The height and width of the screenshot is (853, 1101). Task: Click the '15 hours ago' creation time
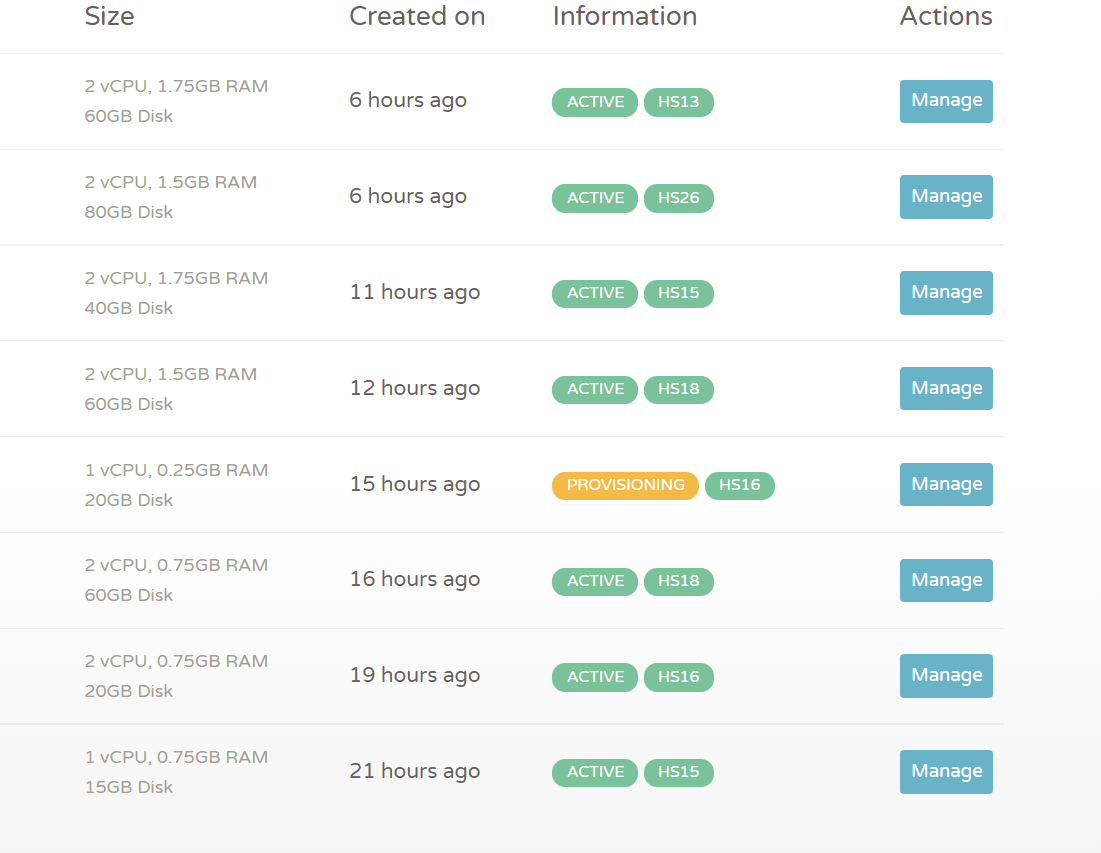pyautogui.click(x=414, y=484)
